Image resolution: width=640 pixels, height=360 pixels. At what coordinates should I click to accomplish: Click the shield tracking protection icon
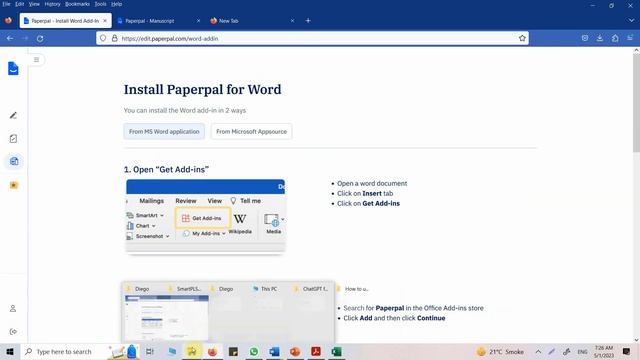[x=103, y=38]
